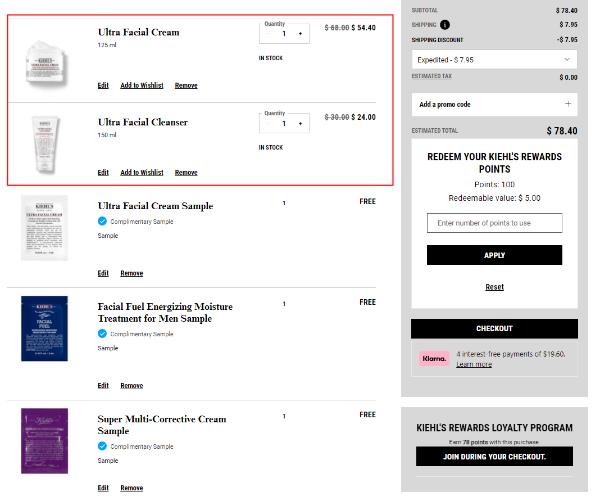
Task: Add Ultra Facial Cream to Wishlist
Action: (x=142, y=86)
